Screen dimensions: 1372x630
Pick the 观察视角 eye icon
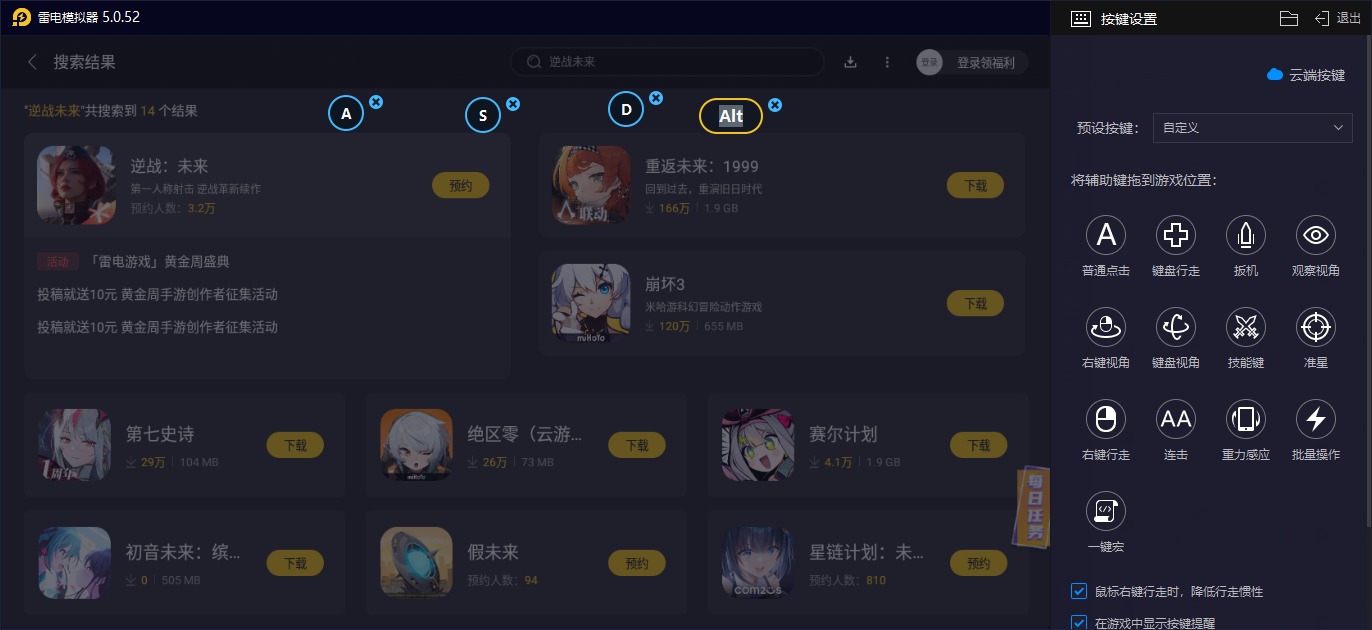pos(1316,235)
